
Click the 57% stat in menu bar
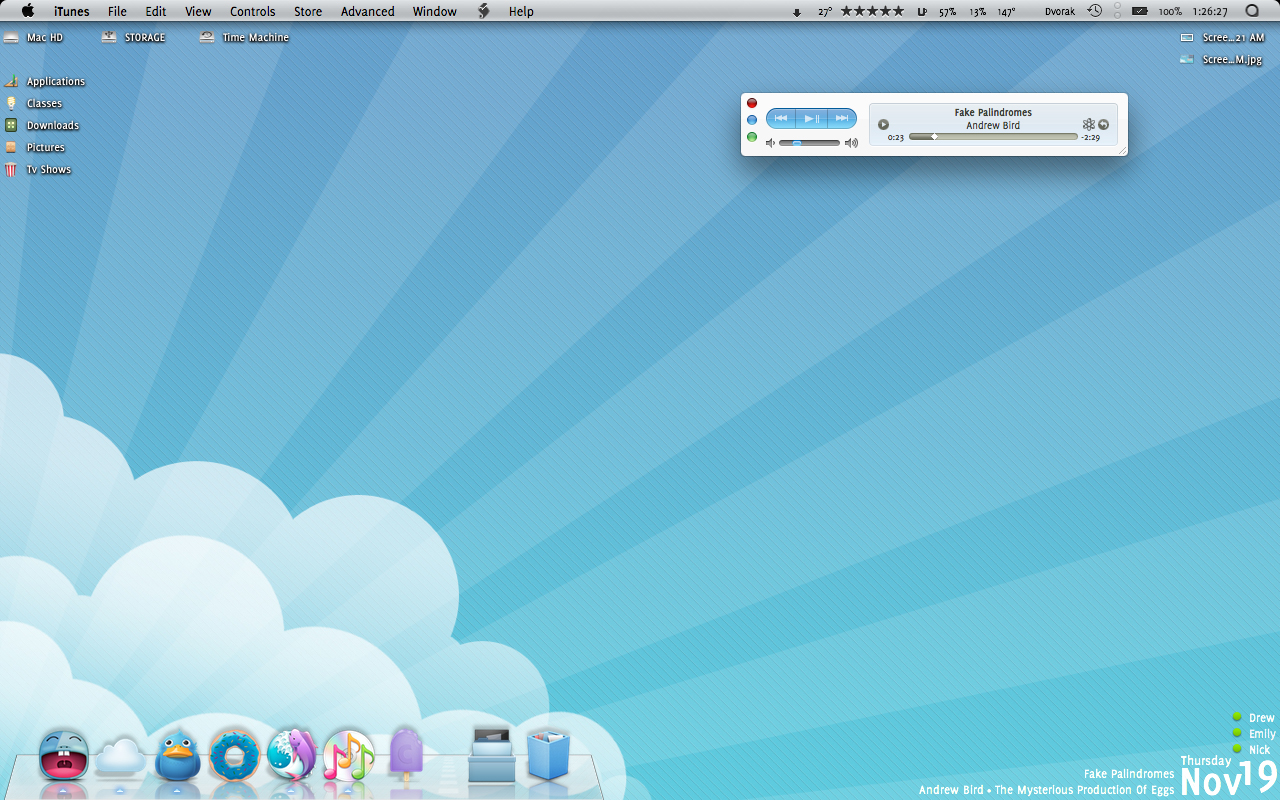pyautogui.click(x=947, y=12)
